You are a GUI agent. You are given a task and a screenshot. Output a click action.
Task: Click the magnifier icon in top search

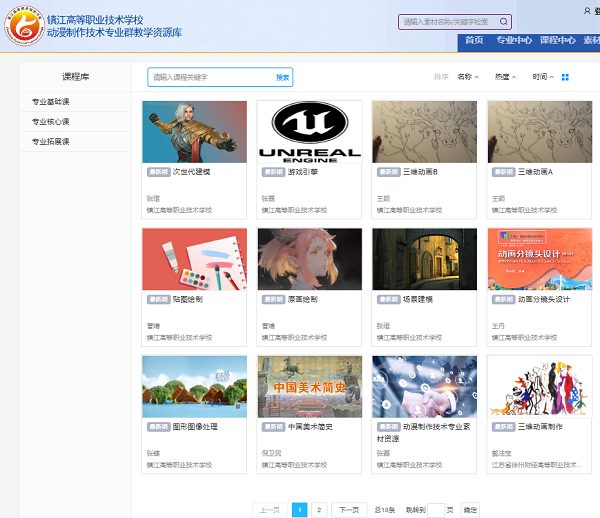504,22
